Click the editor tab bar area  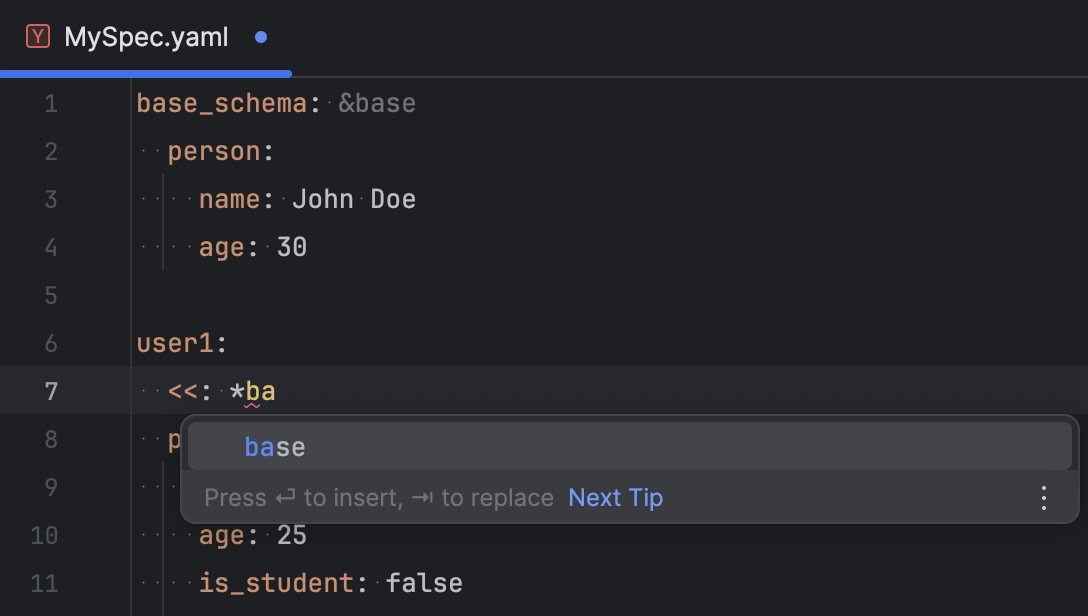600,37
